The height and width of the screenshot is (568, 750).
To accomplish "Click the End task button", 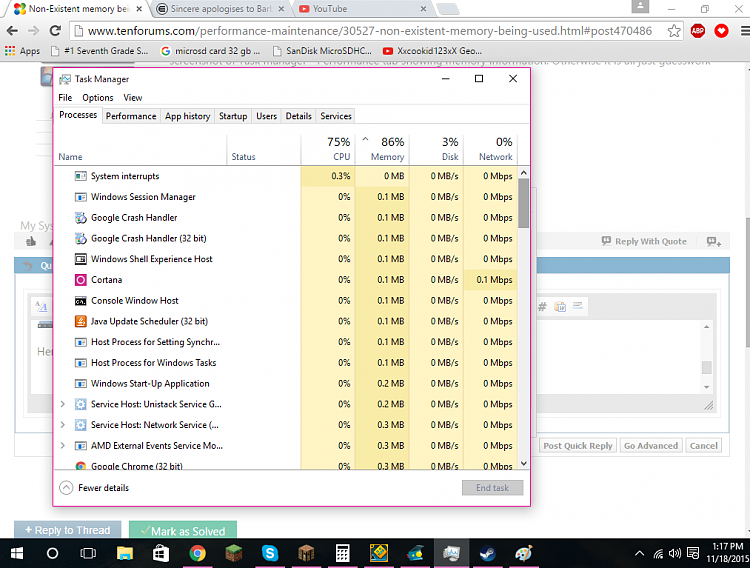I will [492, 488].
